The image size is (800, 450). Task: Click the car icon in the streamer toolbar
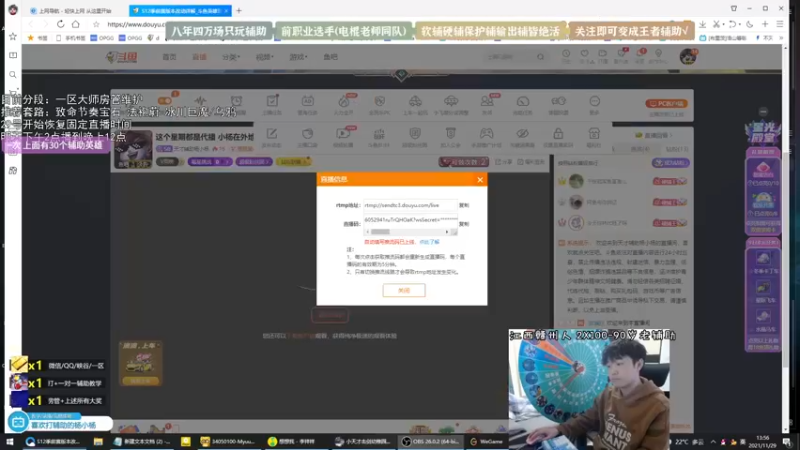coord(415,101)
